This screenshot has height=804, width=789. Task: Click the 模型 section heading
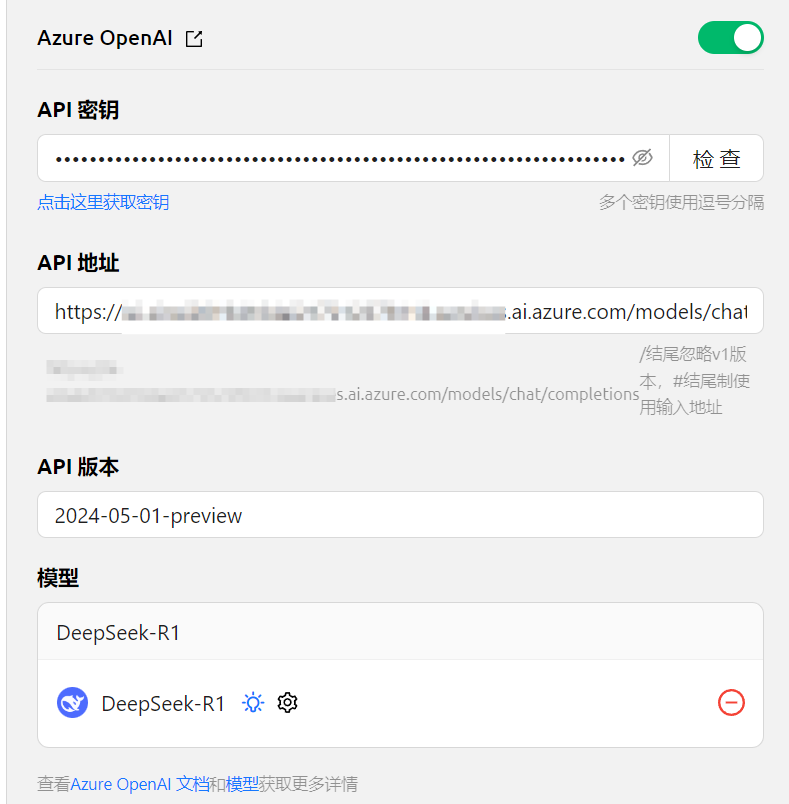58,578
